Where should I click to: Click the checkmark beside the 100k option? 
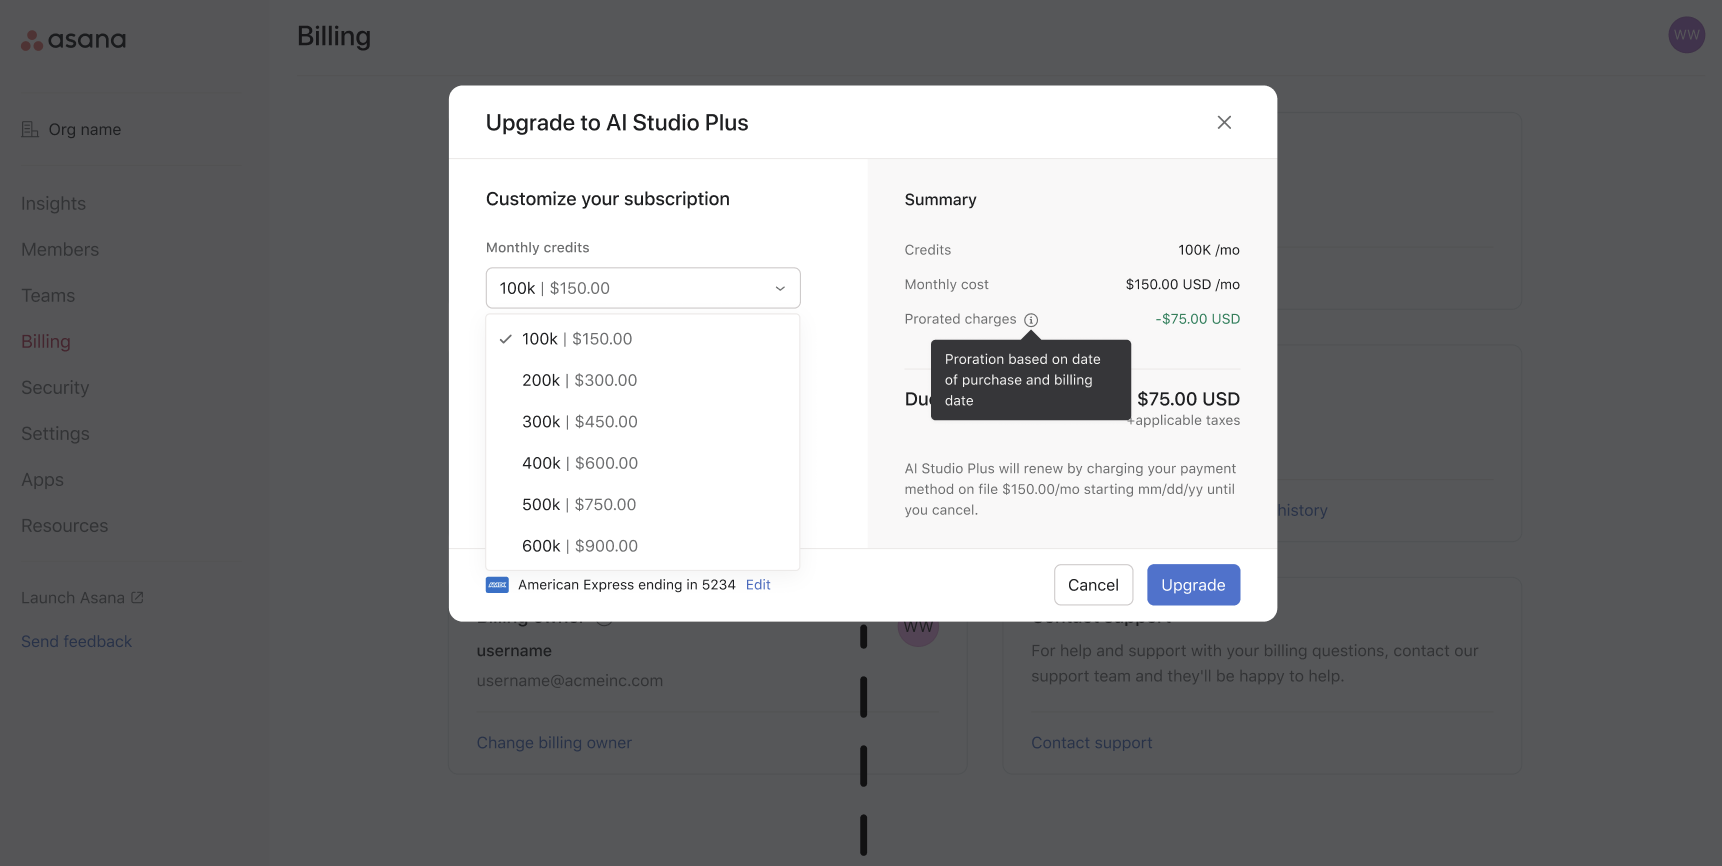click(x=506, y=338)
